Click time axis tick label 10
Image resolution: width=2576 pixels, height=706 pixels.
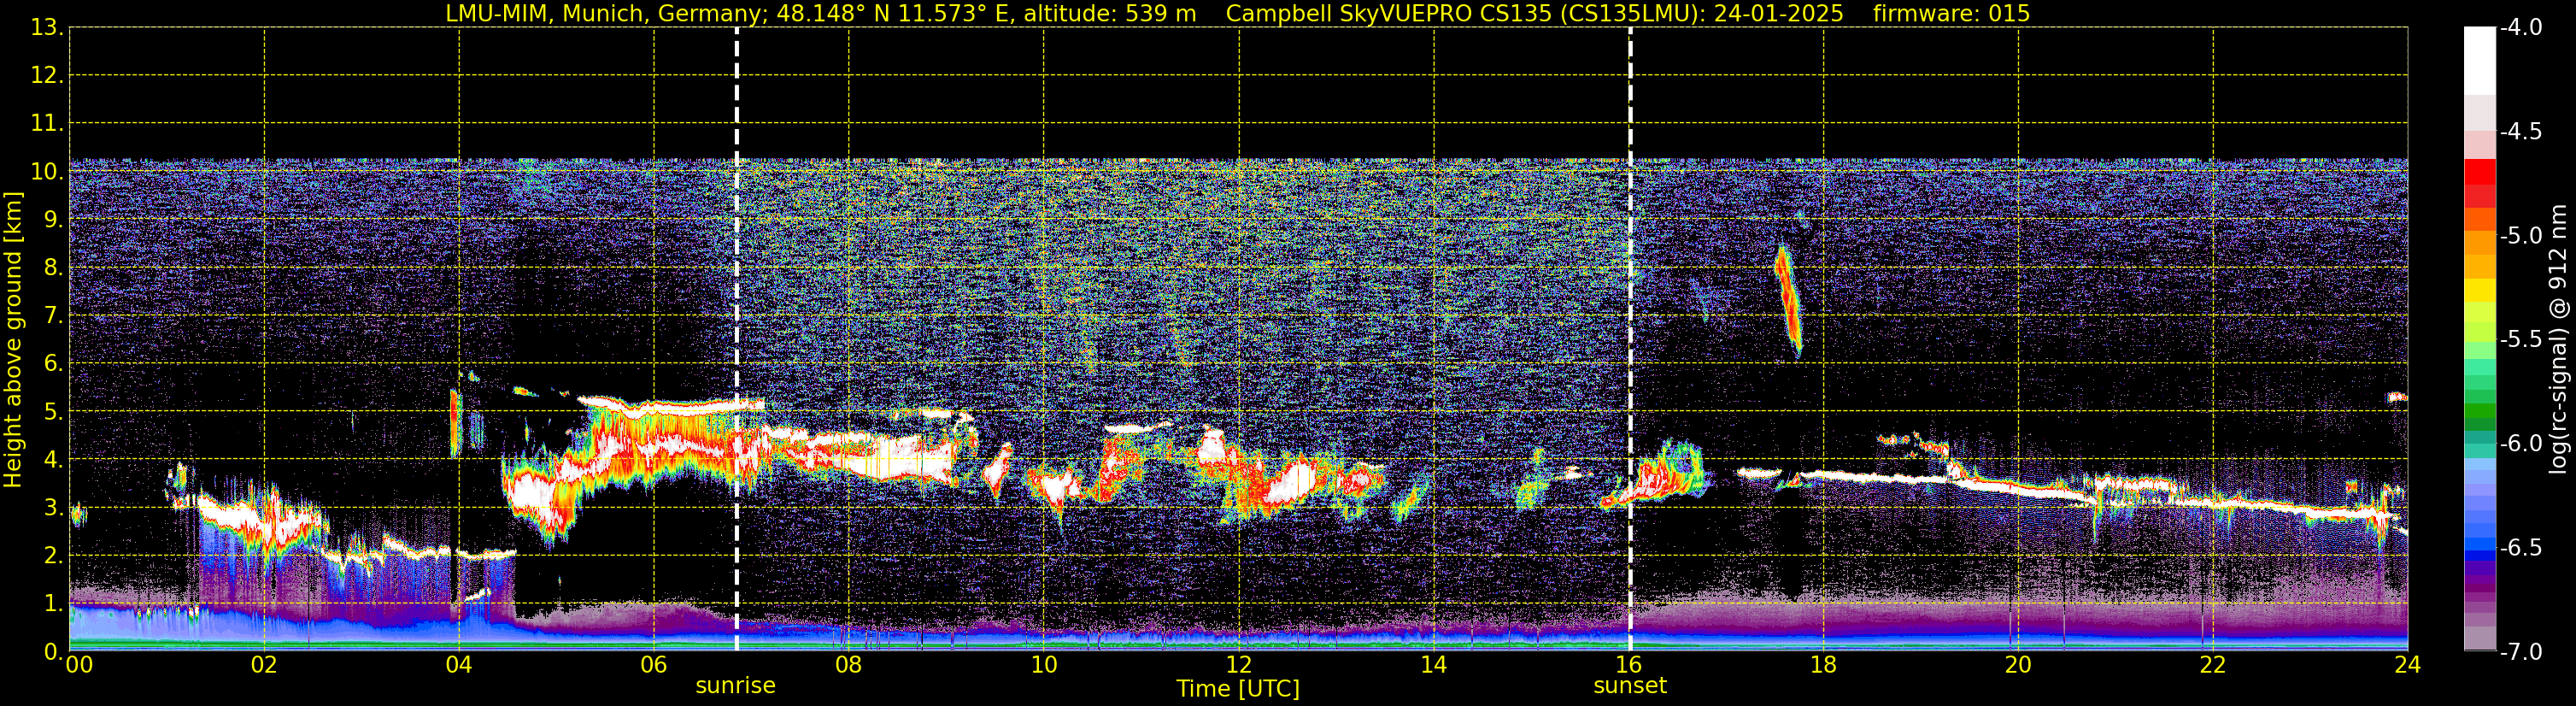[x=1044, y=666]
